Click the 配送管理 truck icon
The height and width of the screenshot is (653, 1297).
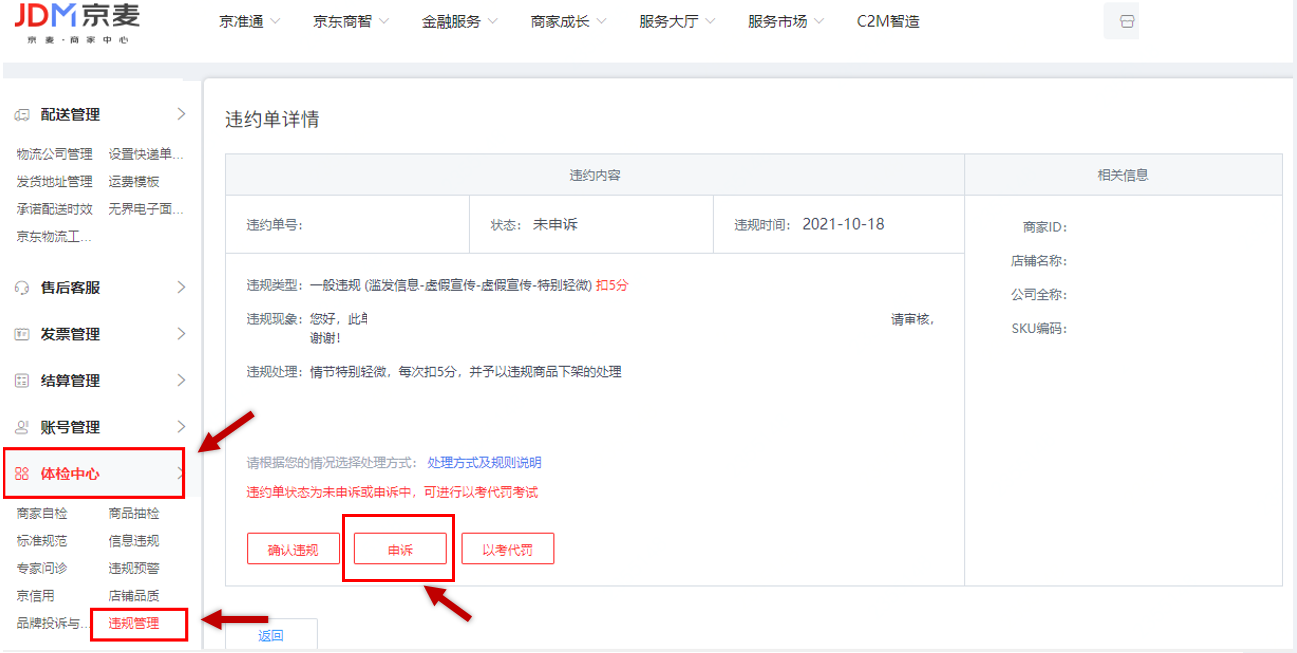point(22,115)
